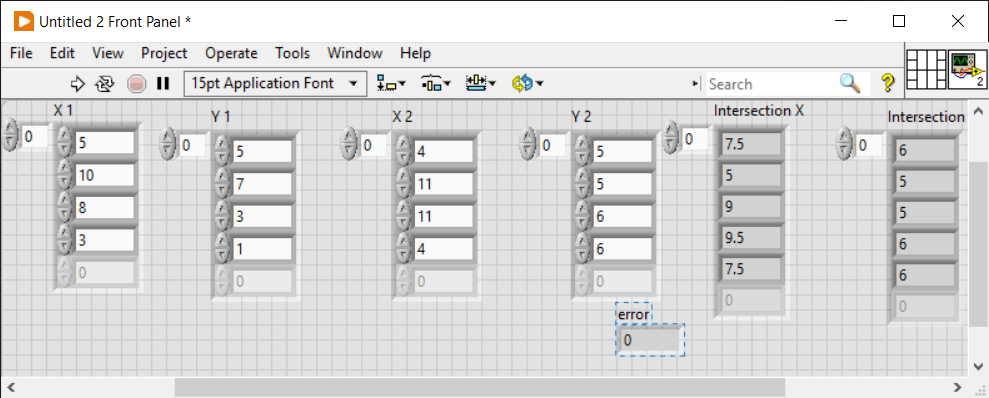Click the error label
The height and width of the screenshot is (398, 989).
pos(633,314)
